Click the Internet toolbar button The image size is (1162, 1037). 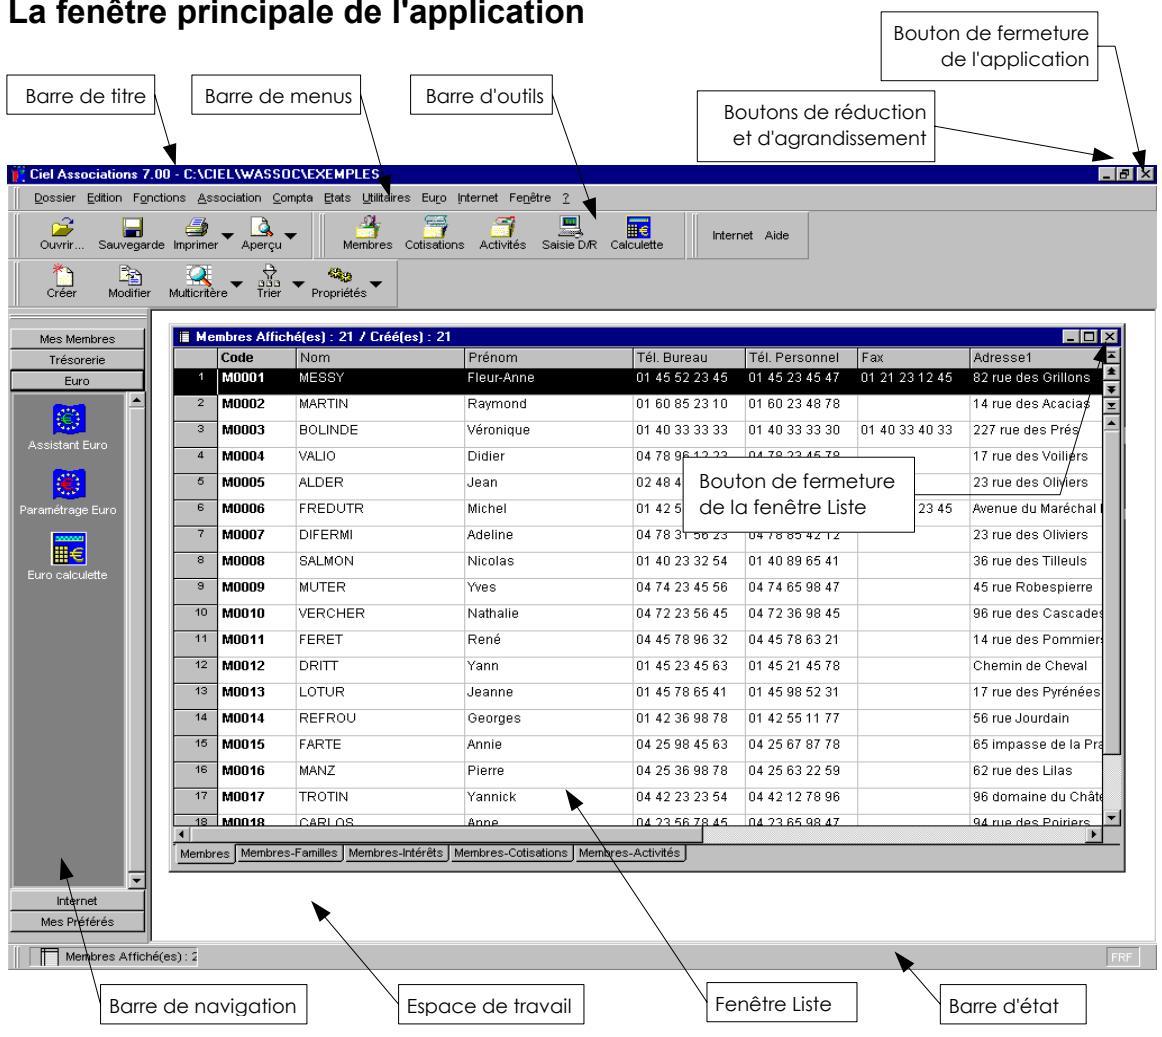tap(732, 235)
